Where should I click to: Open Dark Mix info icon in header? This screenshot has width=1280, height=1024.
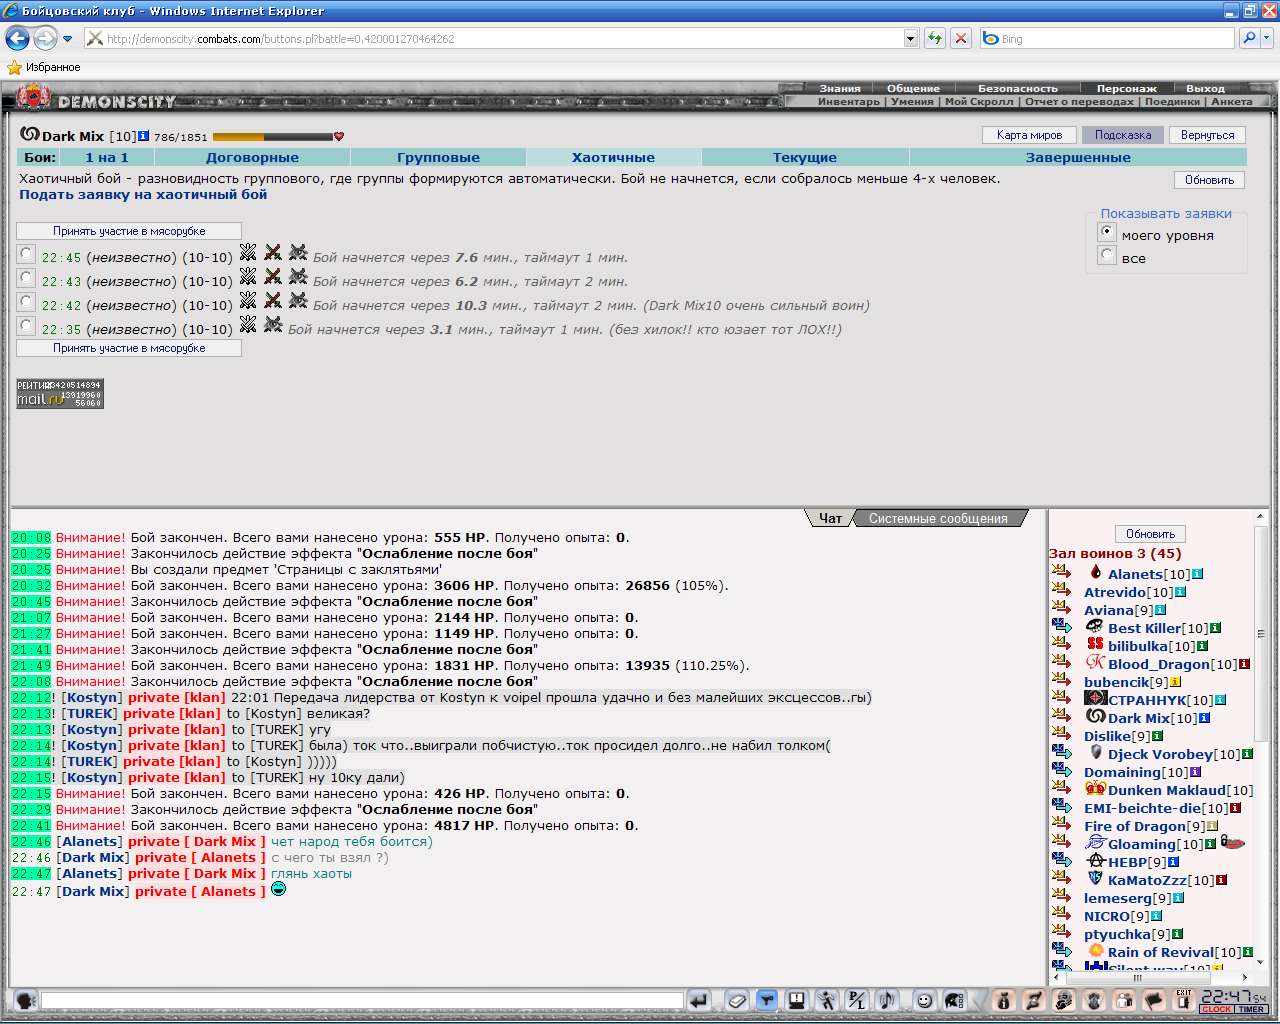click(144, 135)
